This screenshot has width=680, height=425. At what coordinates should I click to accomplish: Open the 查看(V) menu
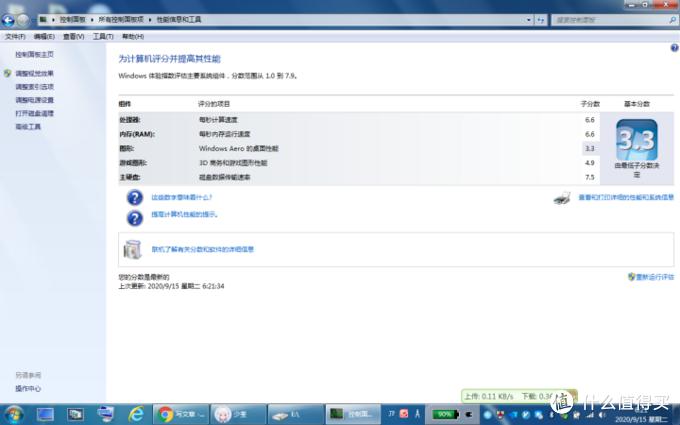pyautogui.click(x=74, y=36)
